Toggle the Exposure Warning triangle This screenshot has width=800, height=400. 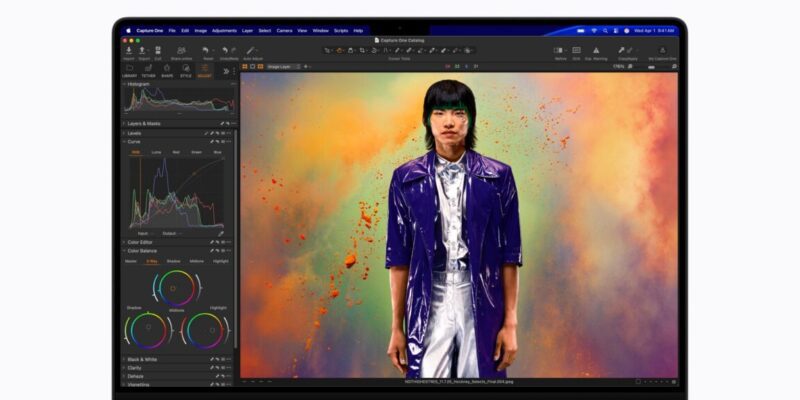coord(595,51)
